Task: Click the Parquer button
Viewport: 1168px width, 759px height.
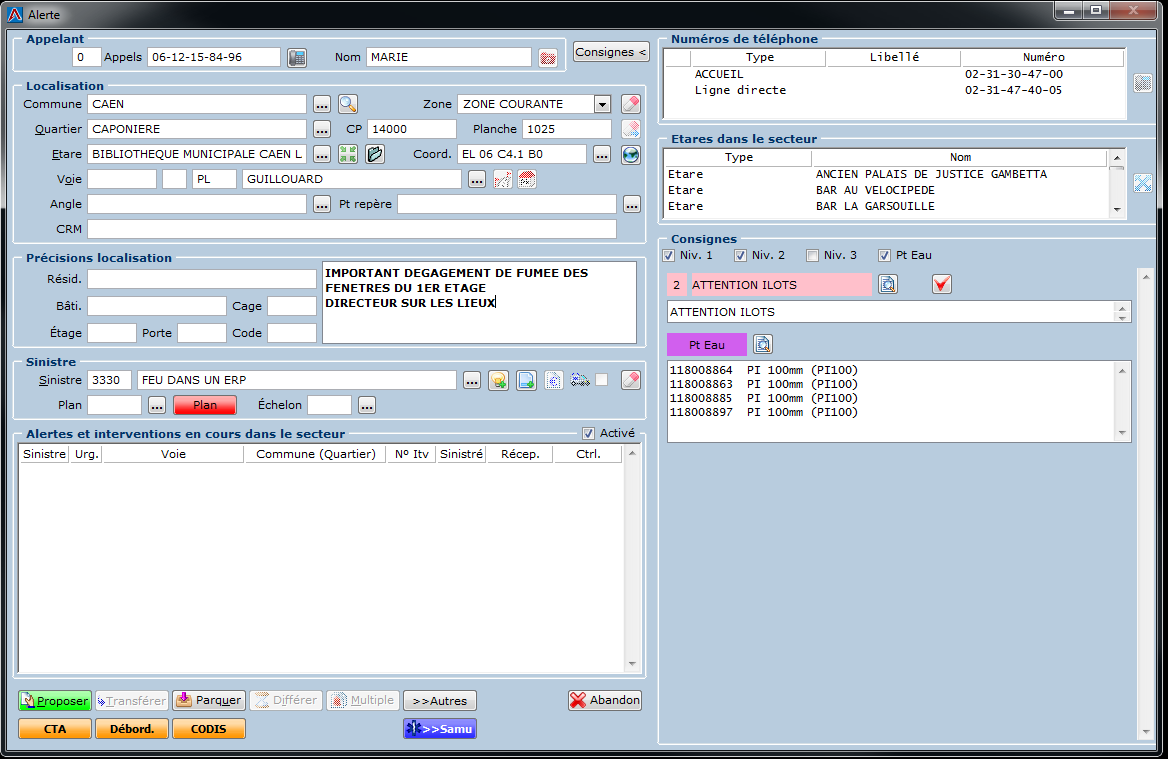Action: tap(209, 701)
